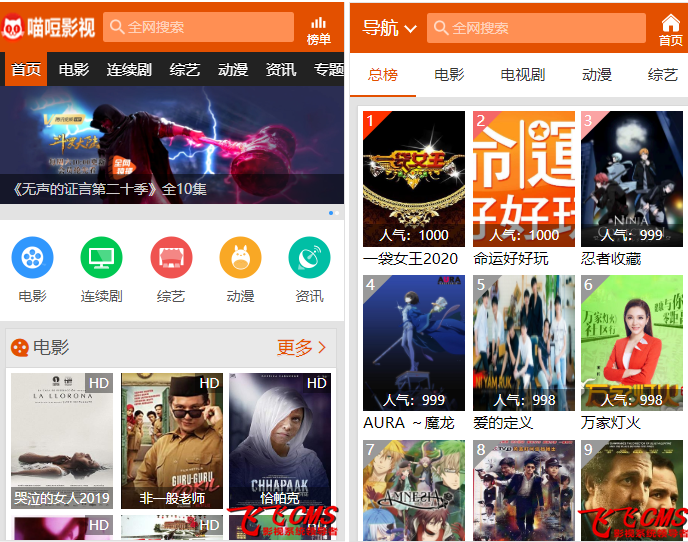688x542 pixels.
Task: Click the search magnifier in right header
Action: point(441,28)
